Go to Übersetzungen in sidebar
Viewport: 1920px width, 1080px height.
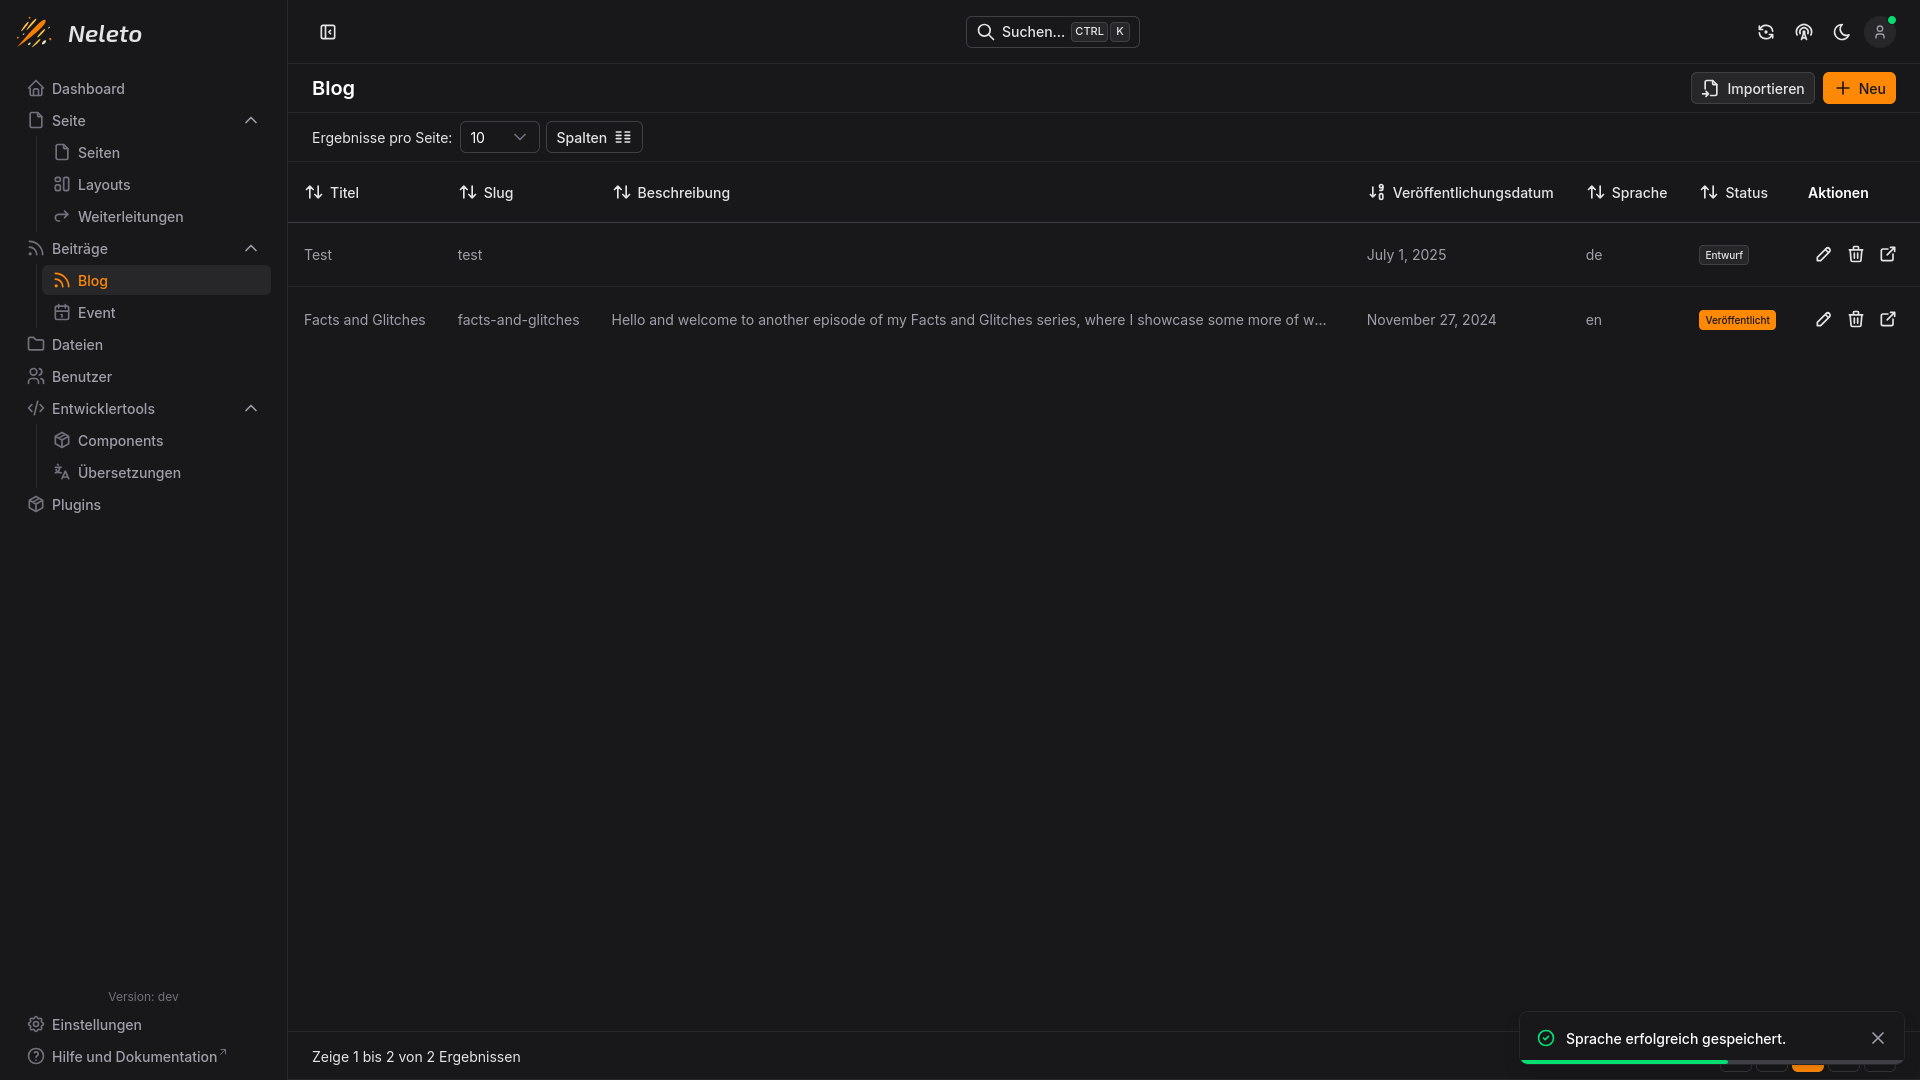pos(129,472)
